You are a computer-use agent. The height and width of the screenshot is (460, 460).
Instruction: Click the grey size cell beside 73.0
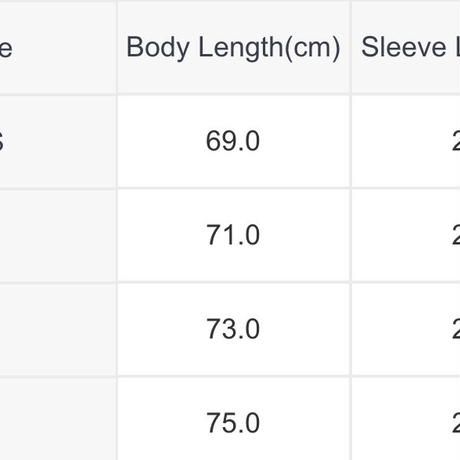coord(58,329)
